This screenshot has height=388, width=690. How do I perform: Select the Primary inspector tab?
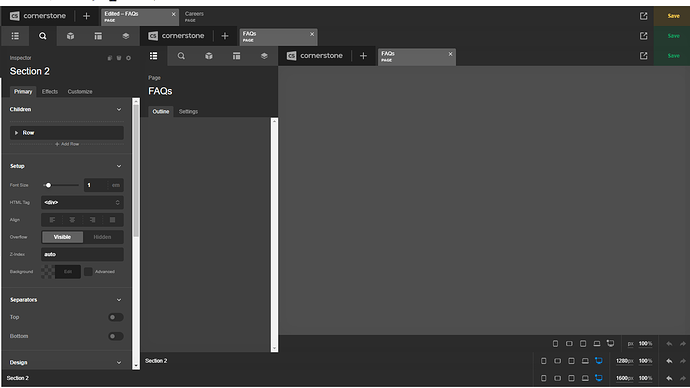23,92
